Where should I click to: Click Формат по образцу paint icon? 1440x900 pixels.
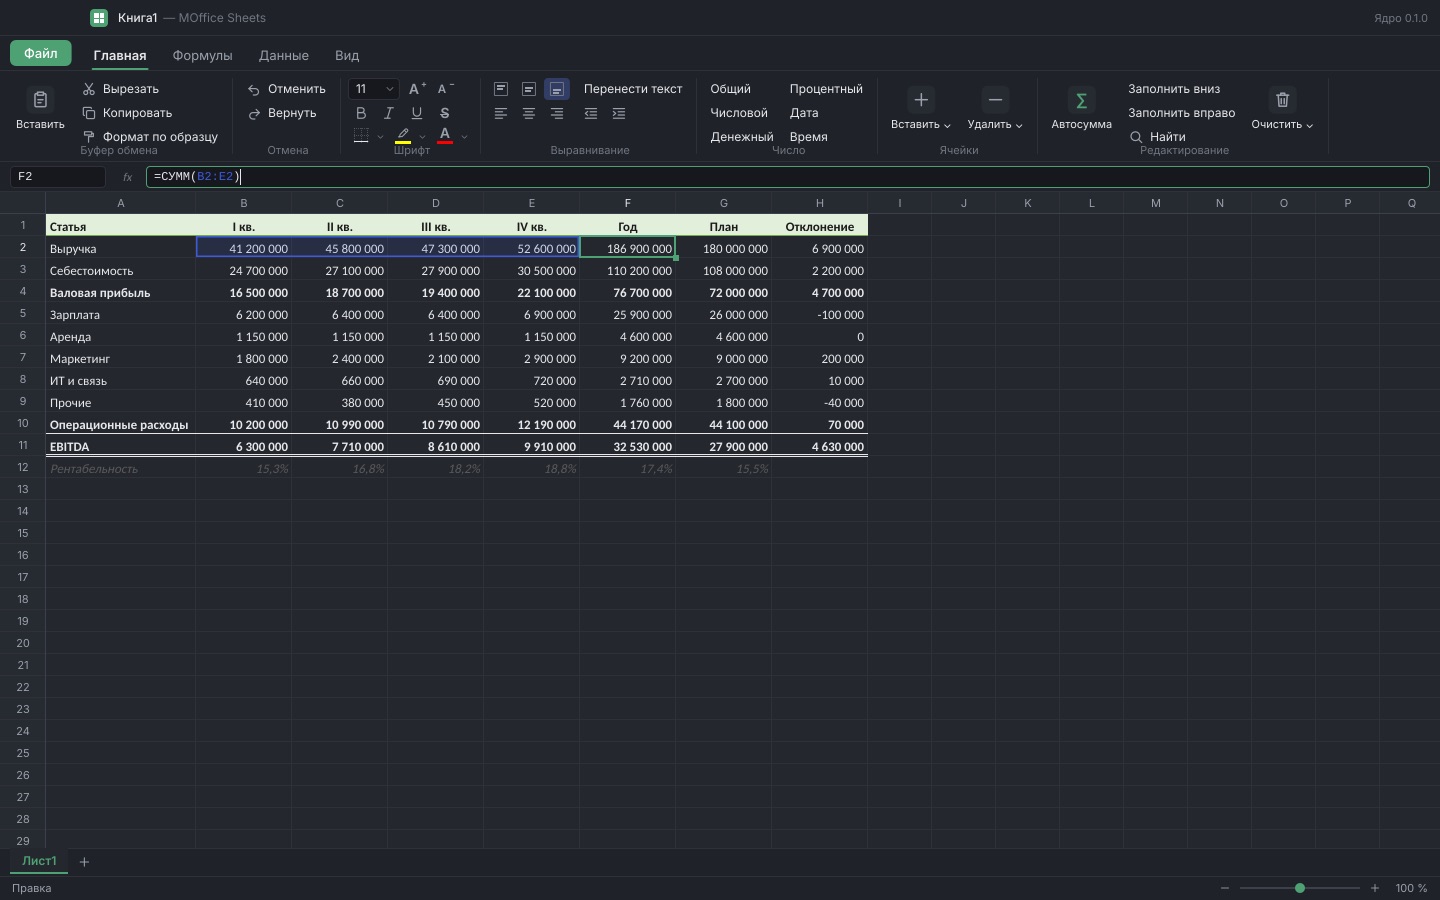tap(89, 137)
